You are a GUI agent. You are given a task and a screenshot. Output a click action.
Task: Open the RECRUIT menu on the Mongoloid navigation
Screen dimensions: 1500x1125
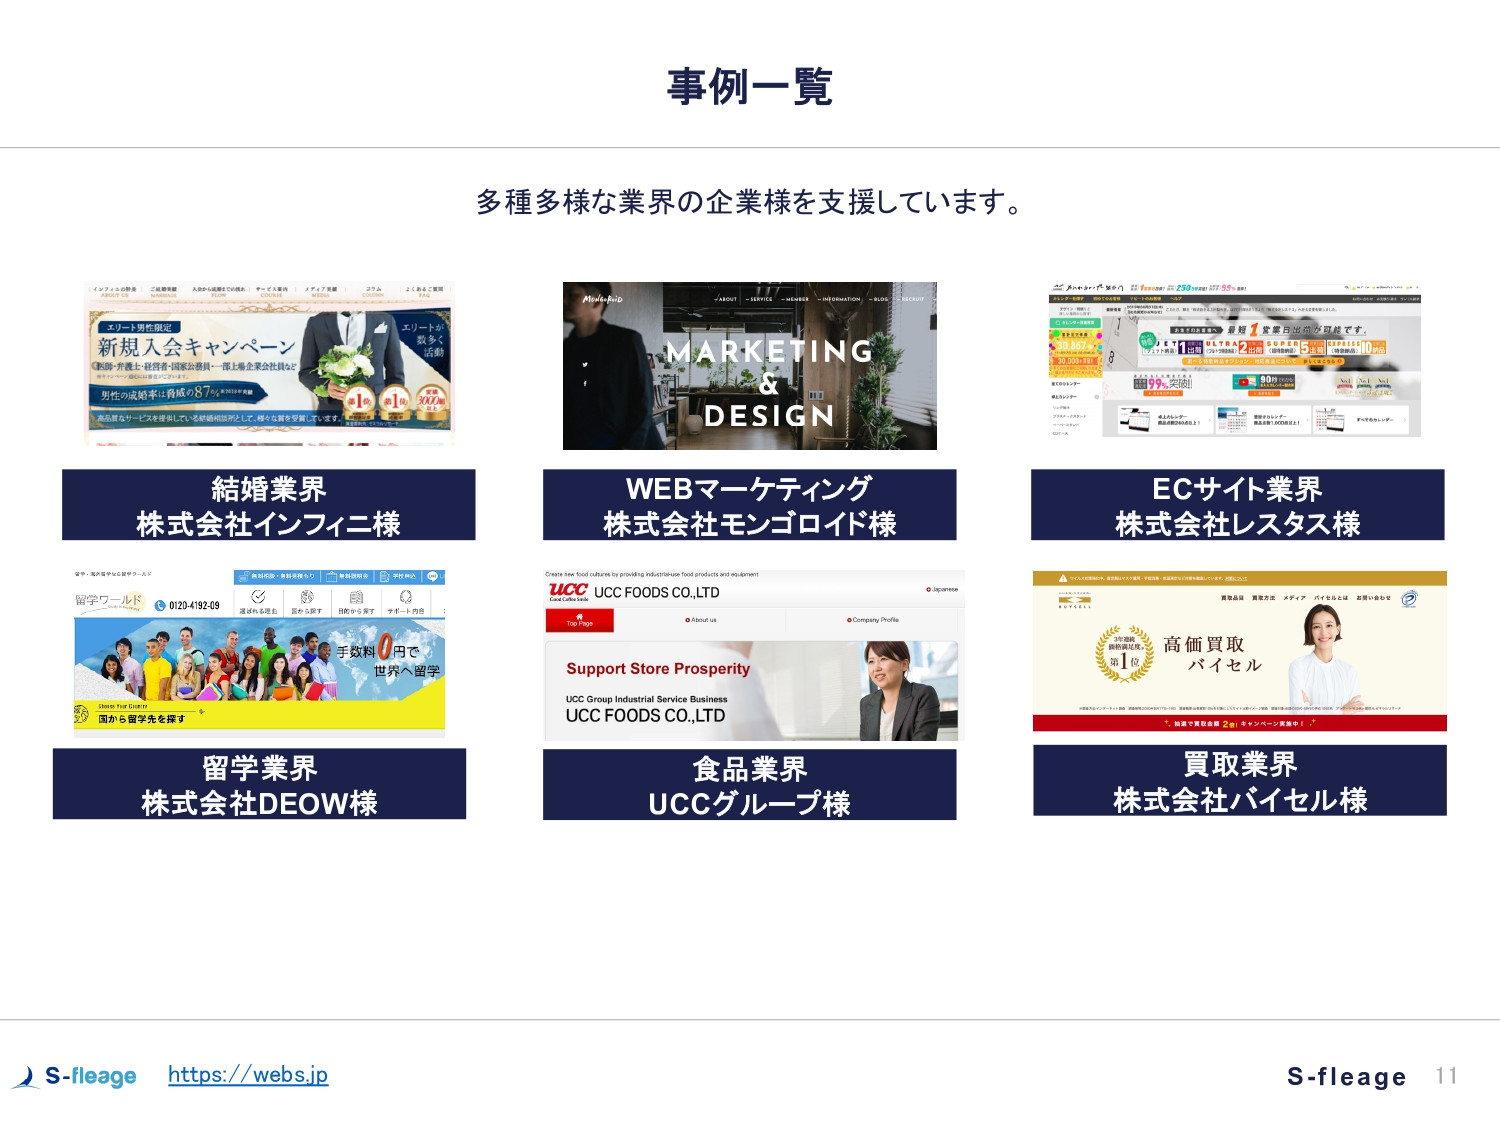[x=911, y=299]
